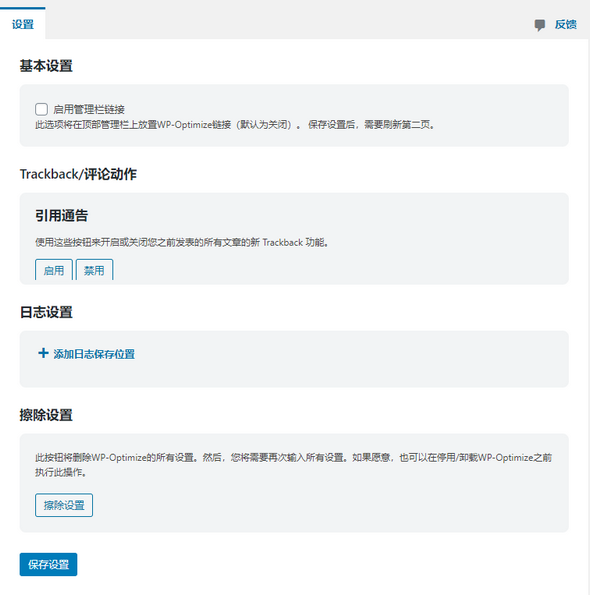
Task: Click empty area below 添加日志保存位置 in log panel
Action: pos(294,375)
